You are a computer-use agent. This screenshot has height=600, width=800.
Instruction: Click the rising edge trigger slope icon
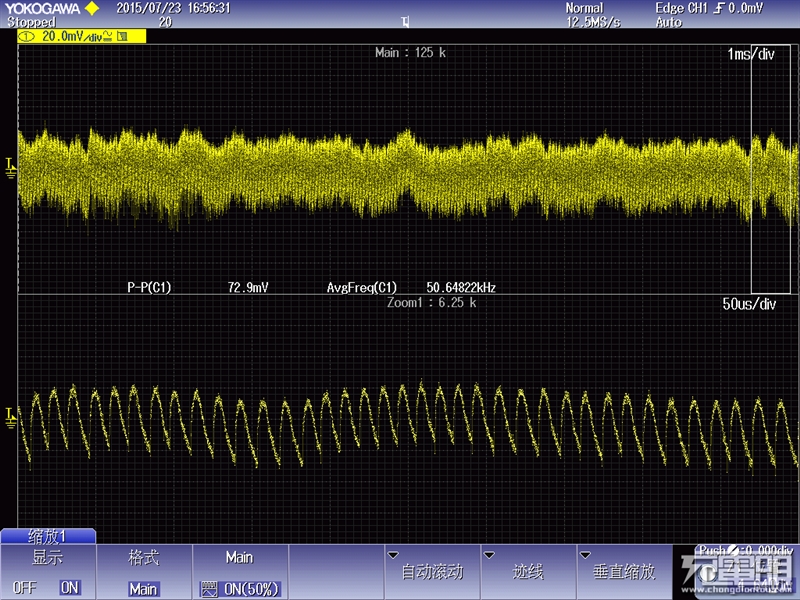pos(719,8)
